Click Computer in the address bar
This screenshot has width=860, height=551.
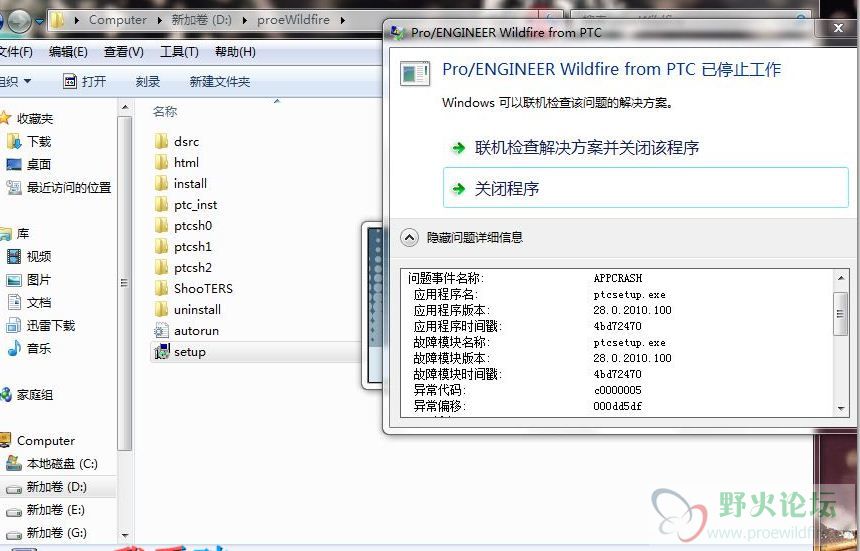[118, 20]
